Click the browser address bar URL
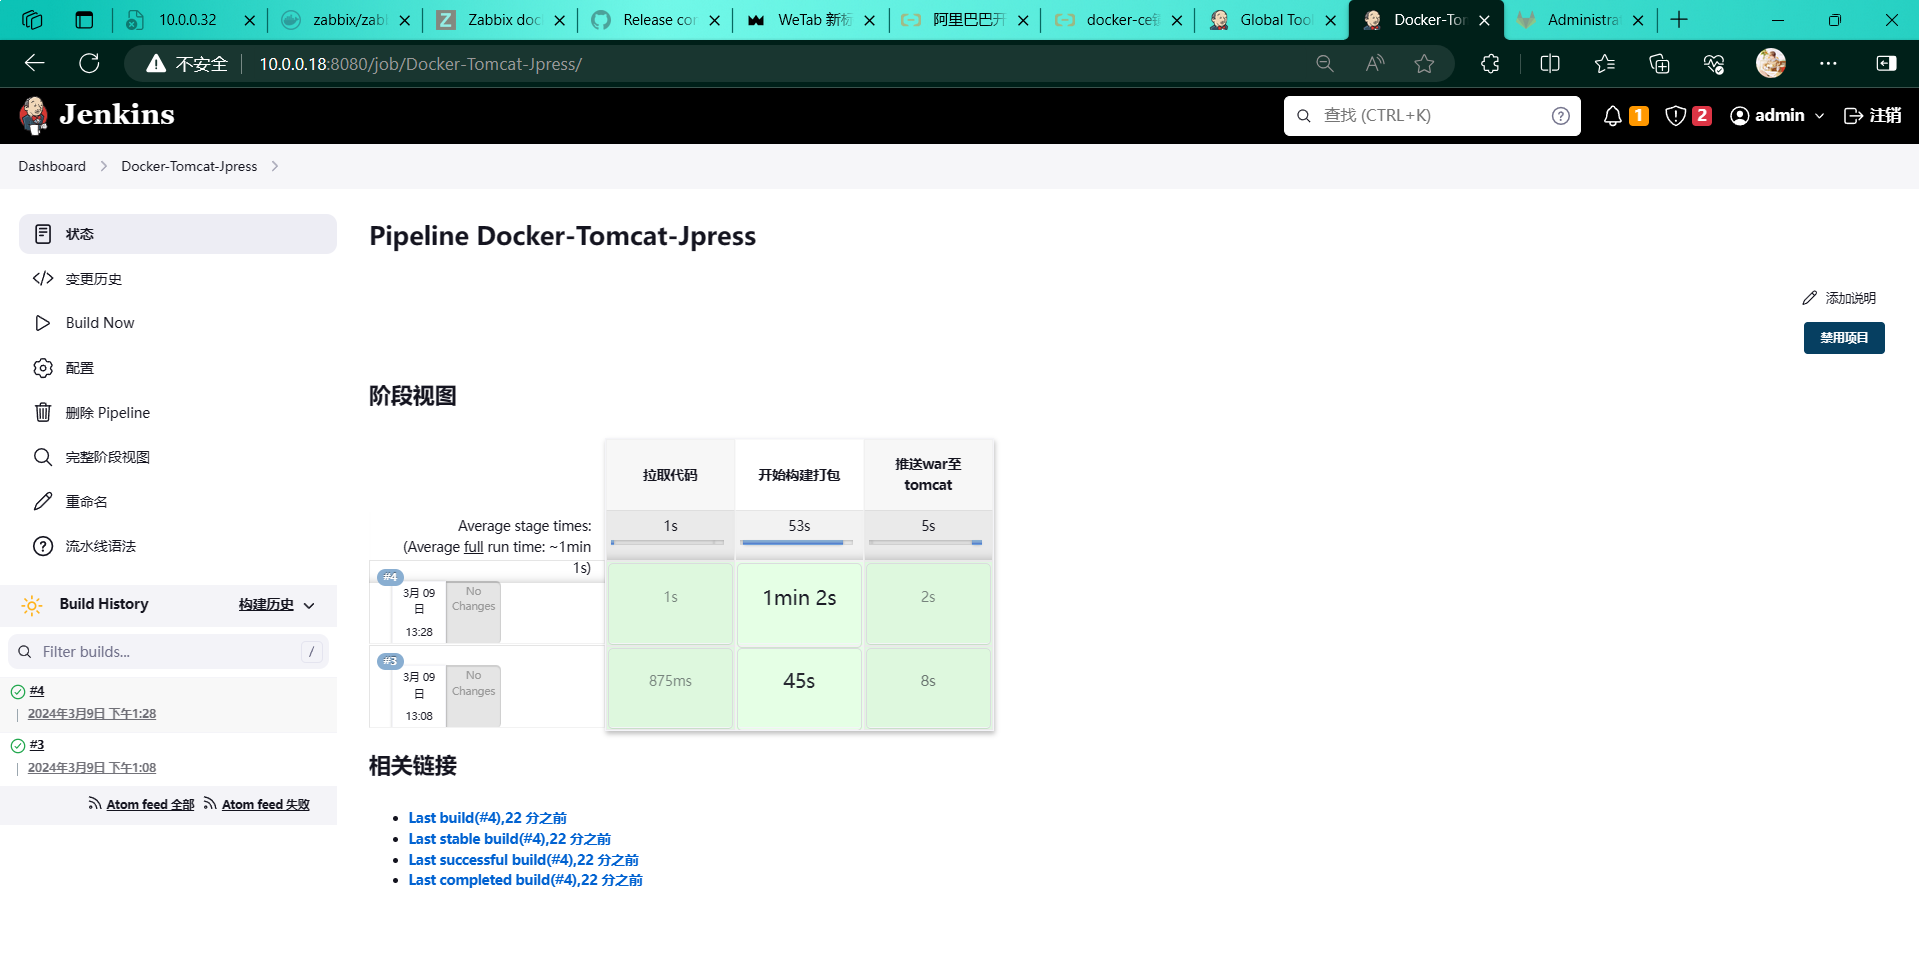1919x959 pixels. tap(420, 64)
